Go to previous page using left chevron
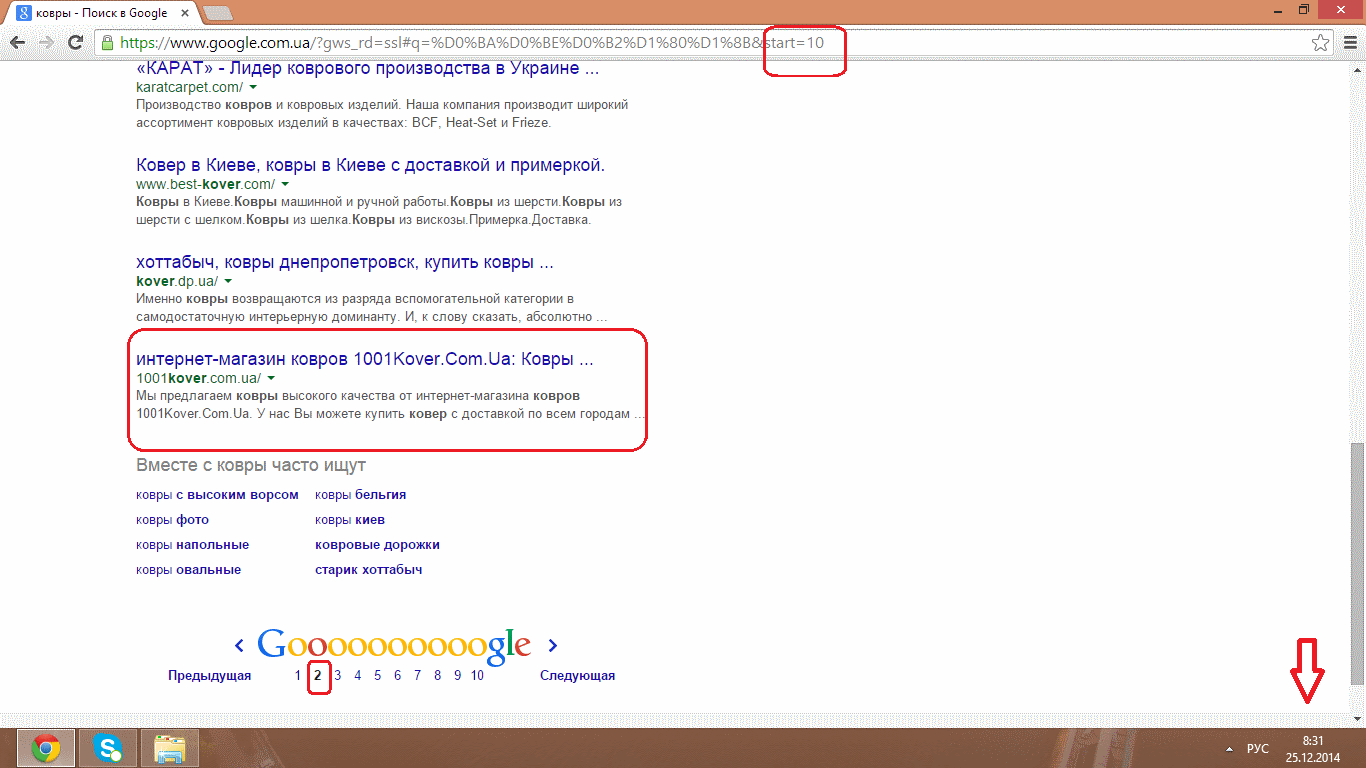 239,646
